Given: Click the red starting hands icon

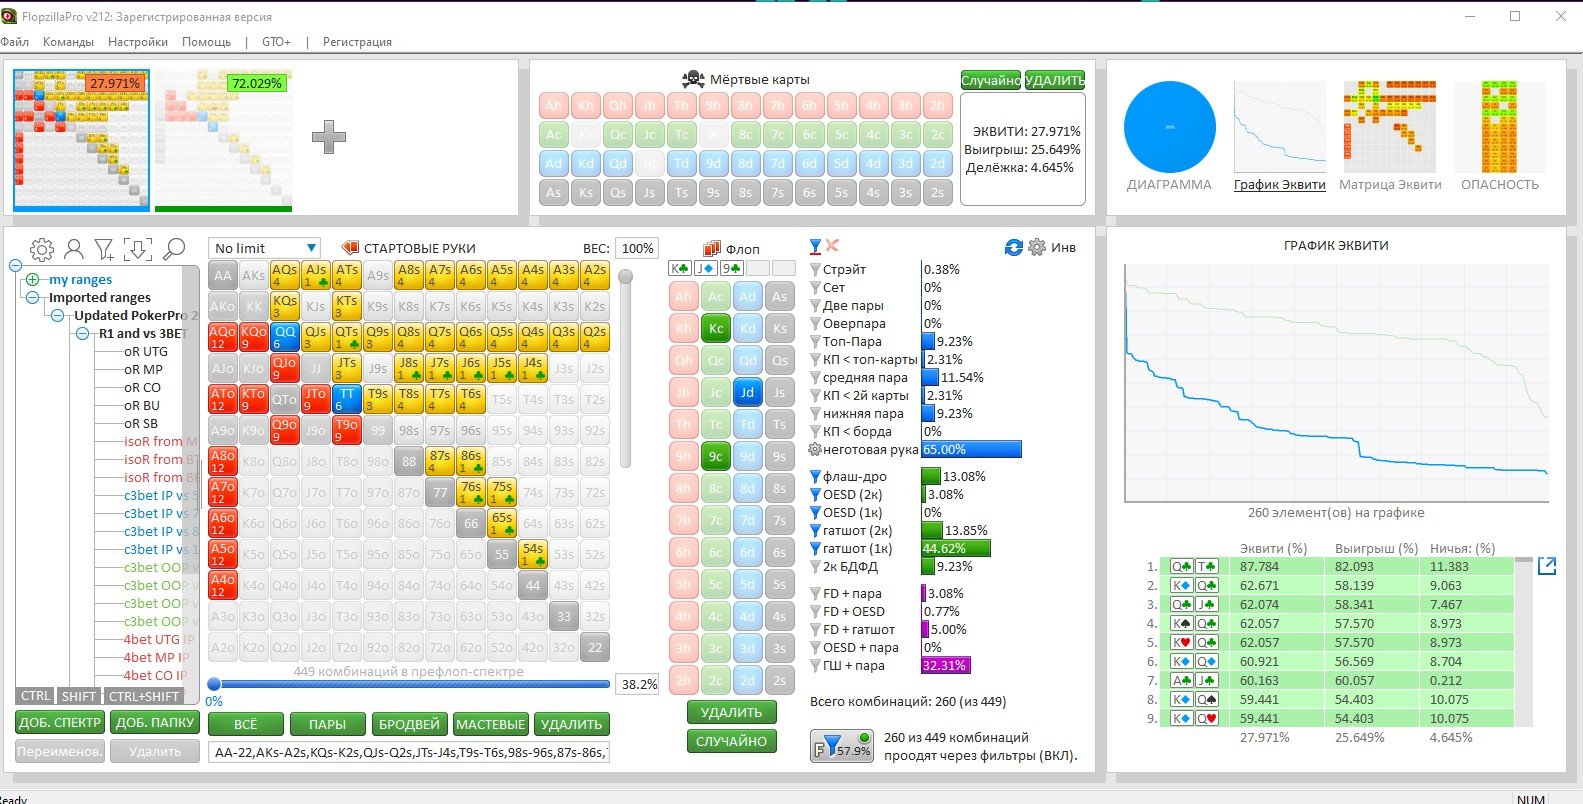Looking at the screenshot, I should click(x=350, y=248).
